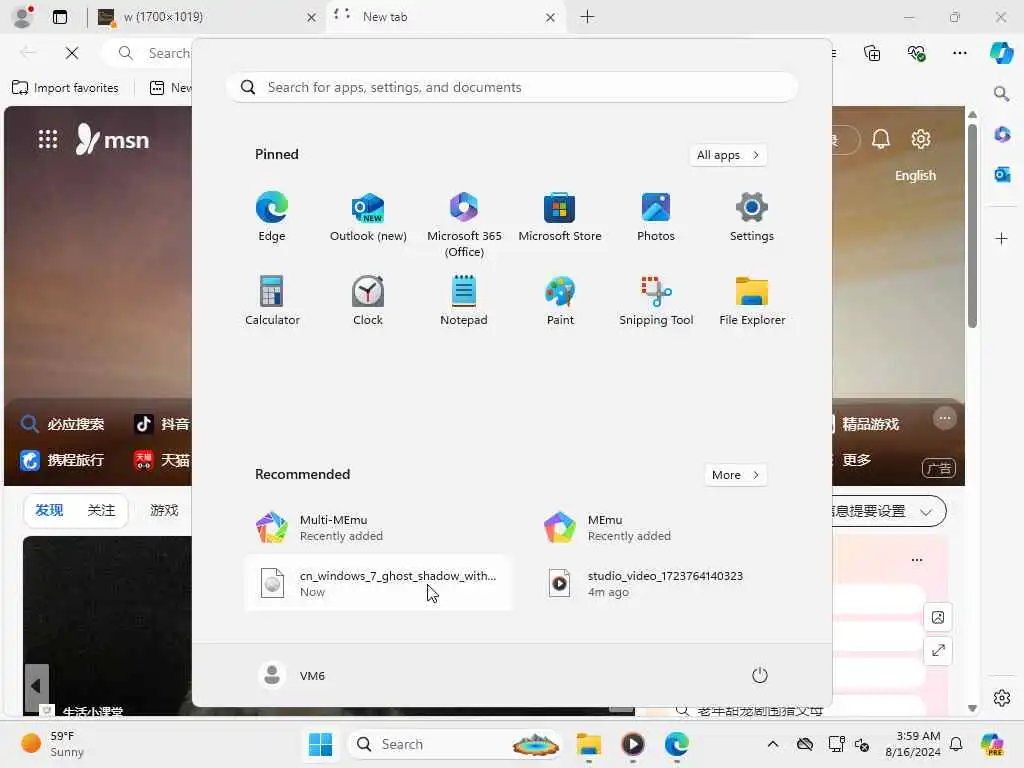Viewport: 1024px width, 768px height.
Task: Click Windows Start button on taskbar
Action: point(320,744)
